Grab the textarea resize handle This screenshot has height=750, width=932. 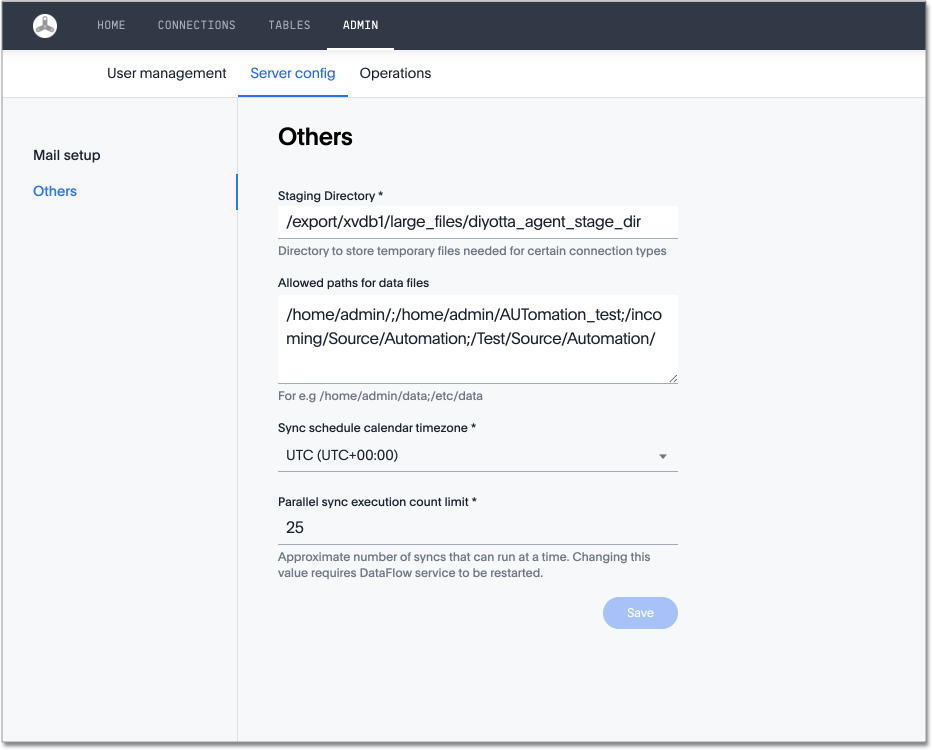point(673,378)
